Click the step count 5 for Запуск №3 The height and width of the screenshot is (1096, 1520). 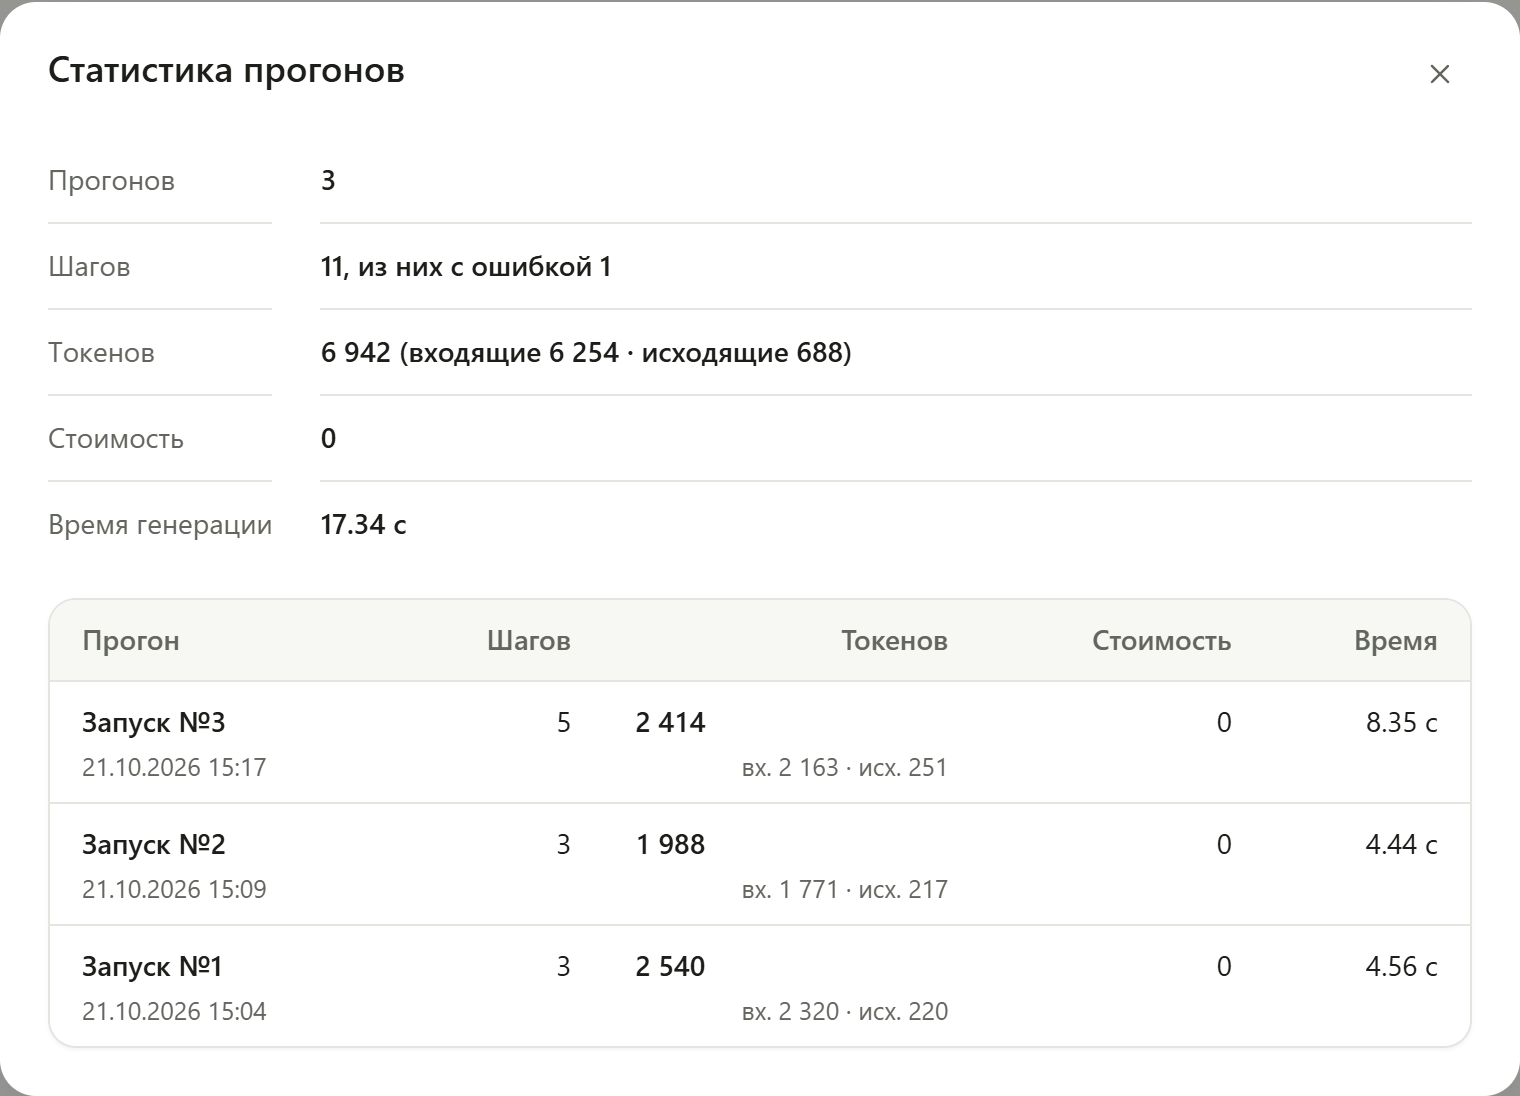click(x=564, y=723)
